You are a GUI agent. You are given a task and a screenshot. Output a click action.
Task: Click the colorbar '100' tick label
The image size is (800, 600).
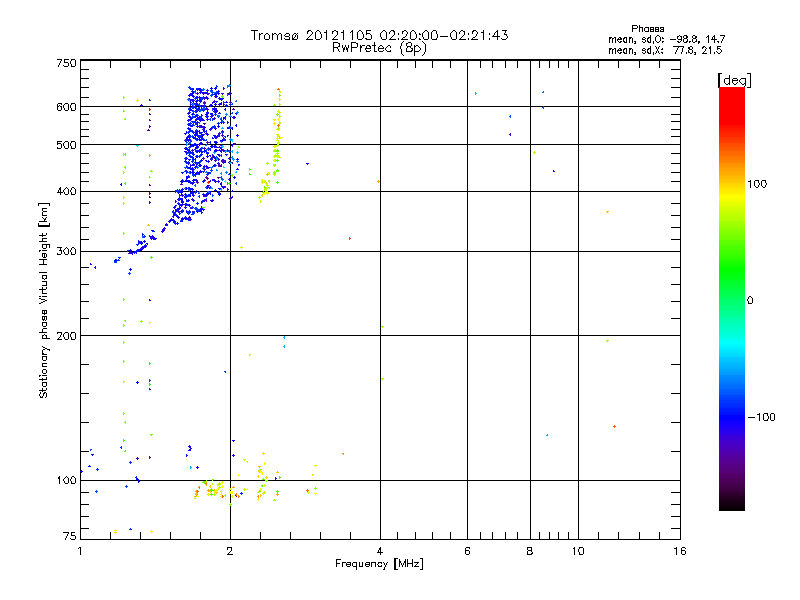[x=757, y=184]
